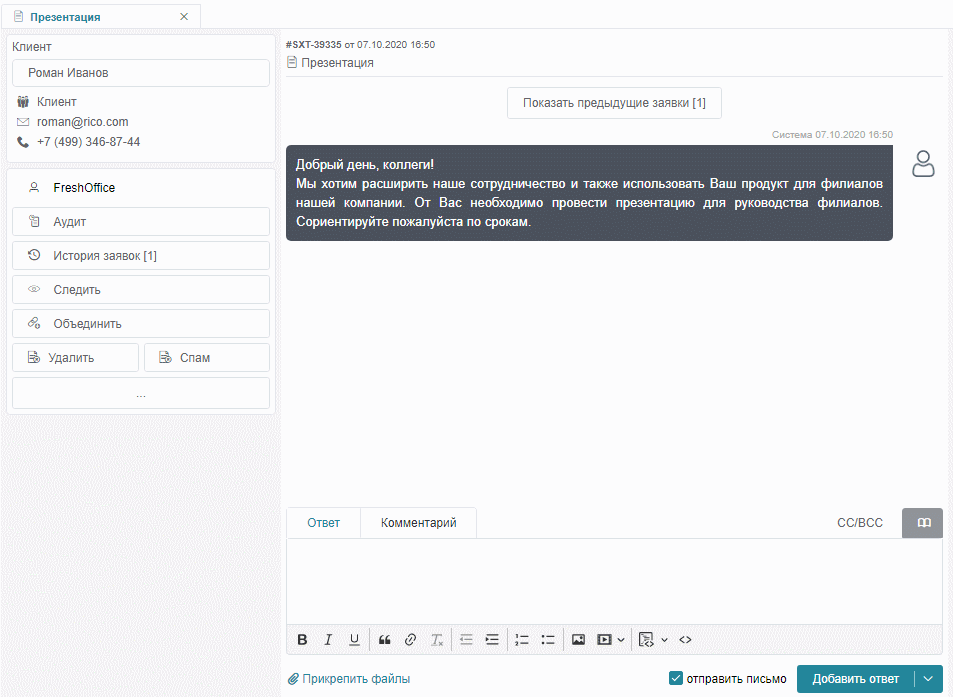Open the video insert dropdown arrow
The width and height of the screenshot is (953, 697).
click(621, 640)
